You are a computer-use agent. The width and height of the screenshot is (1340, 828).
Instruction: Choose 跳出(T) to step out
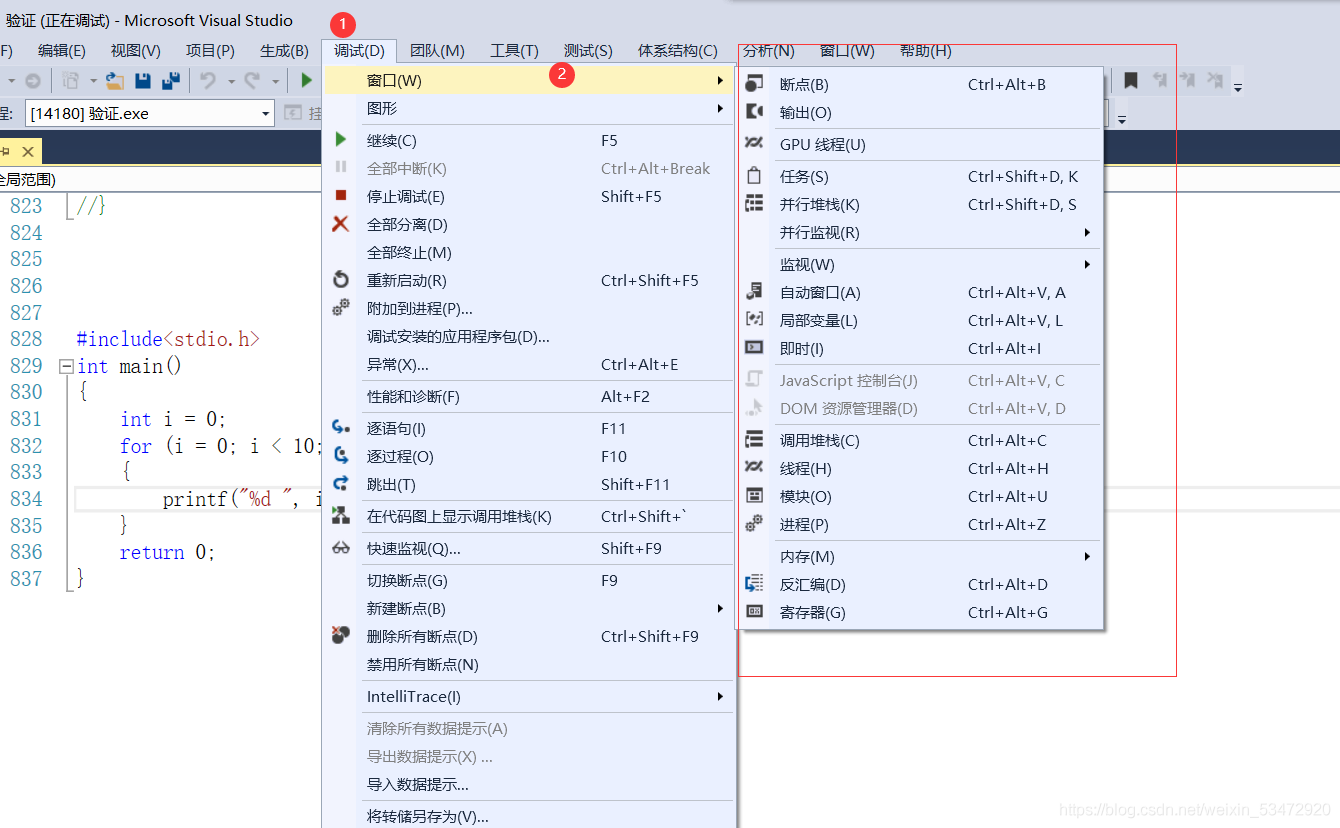[x=530, y=484]
